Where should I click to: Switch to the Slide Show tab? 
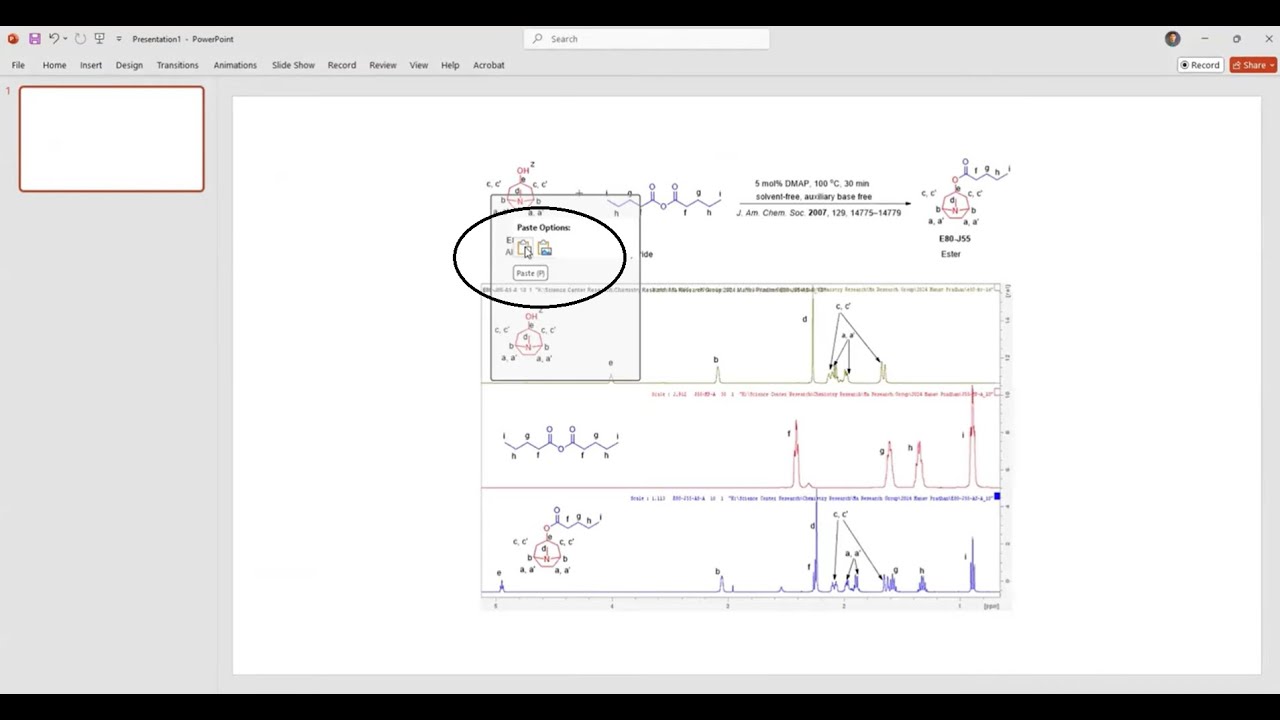tap(293, 65)
